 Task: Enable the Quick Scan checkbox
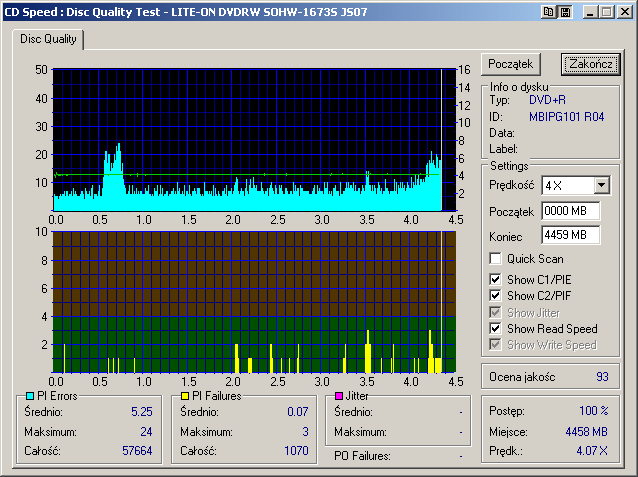495,258
